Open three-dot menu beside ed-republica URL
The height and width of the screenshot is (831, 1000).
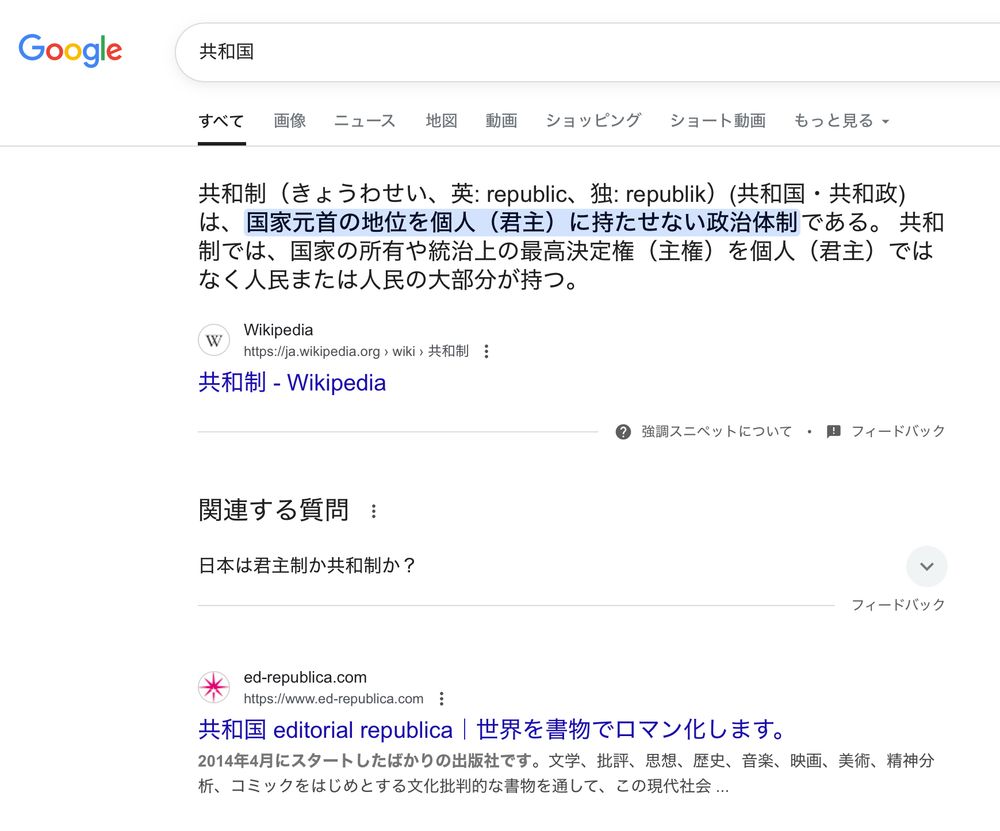[x=441, y=699]
